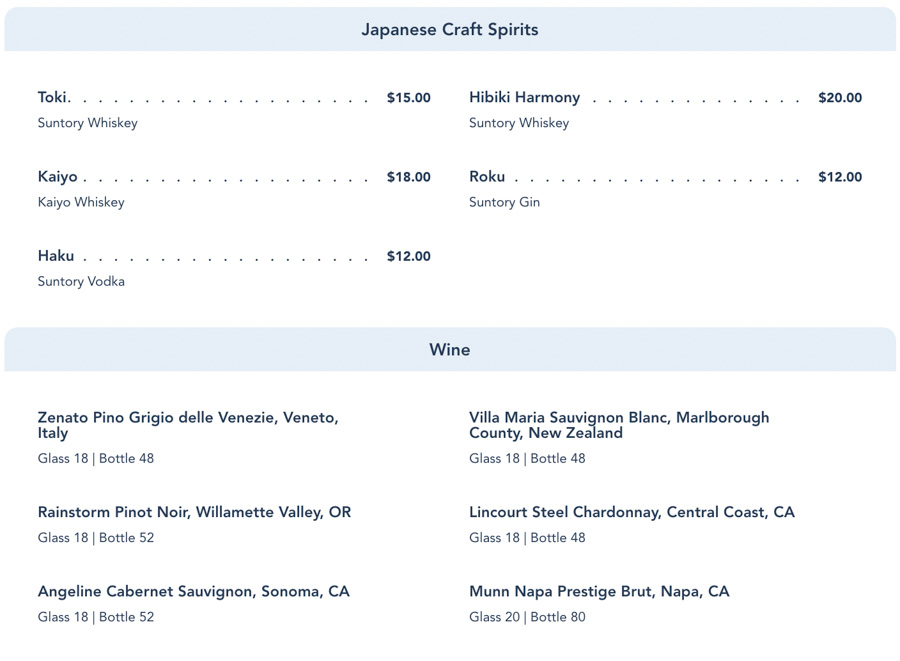Click the Suntory Vodka description text
Image resolution: width=900 pixels, height=661 pixels.
[81, 281]
